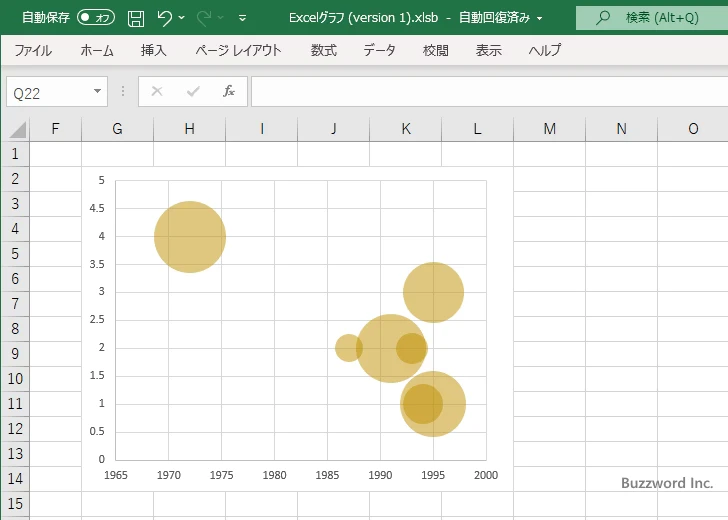This screenshot has height=520, width=728.
Task: Select row 14 header
Action: point(15,479)
